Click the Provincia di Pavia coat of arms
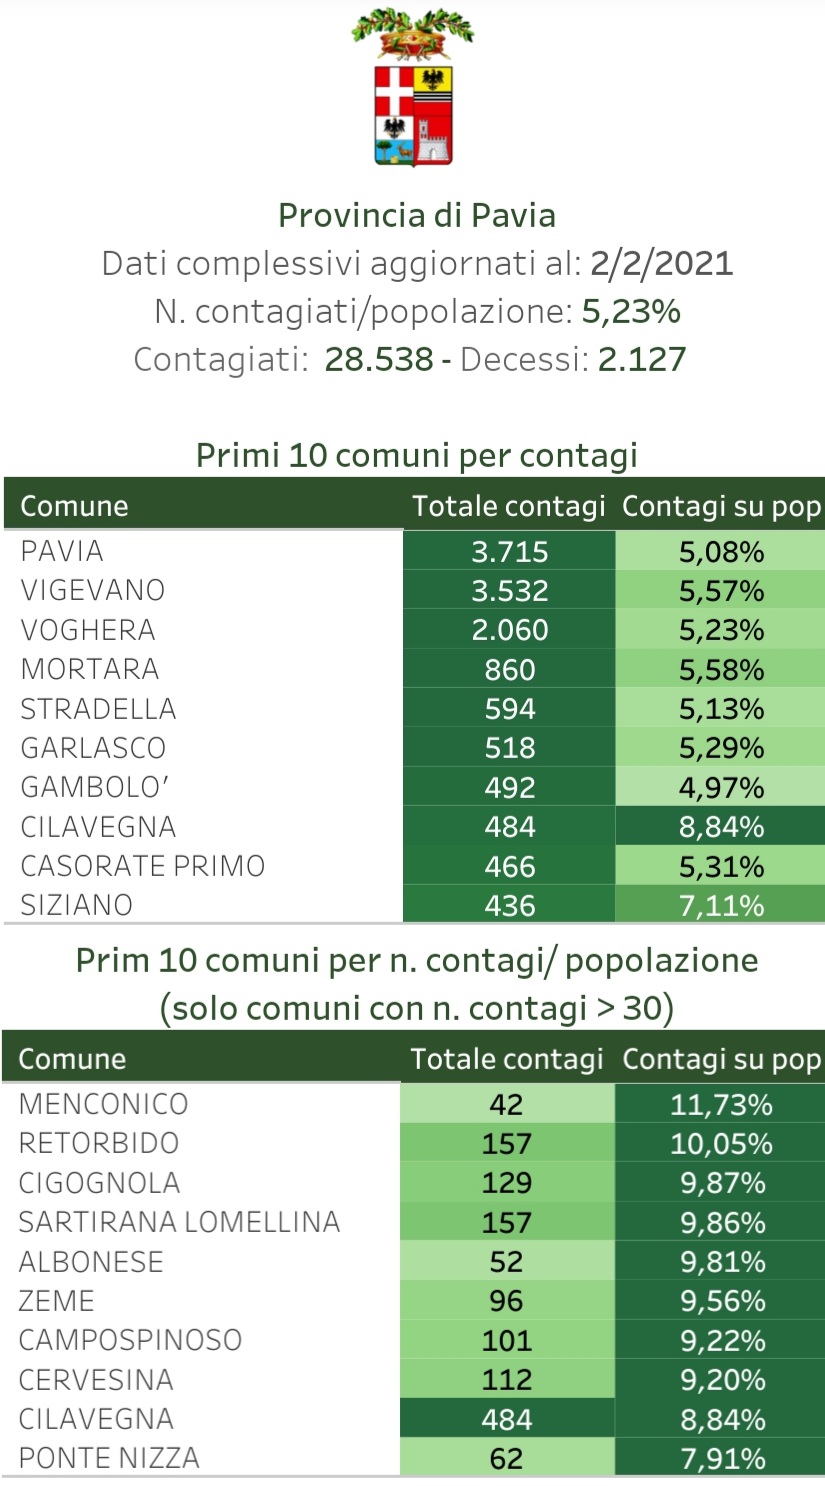 point(413,90)
